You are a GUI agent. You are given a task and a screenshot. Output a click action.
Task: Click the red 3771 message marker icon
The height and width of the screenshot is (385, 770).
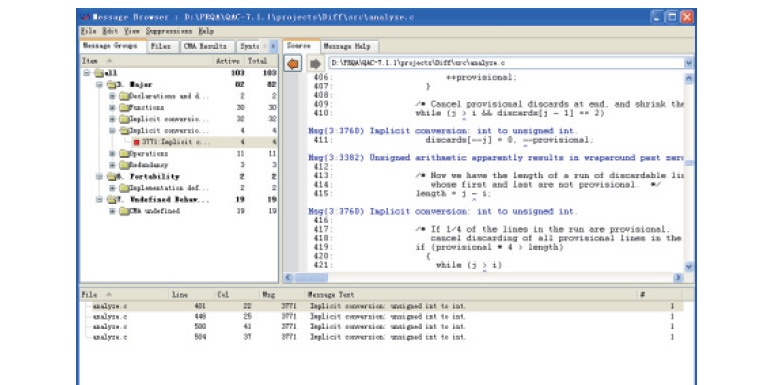(x=137, y=142)
